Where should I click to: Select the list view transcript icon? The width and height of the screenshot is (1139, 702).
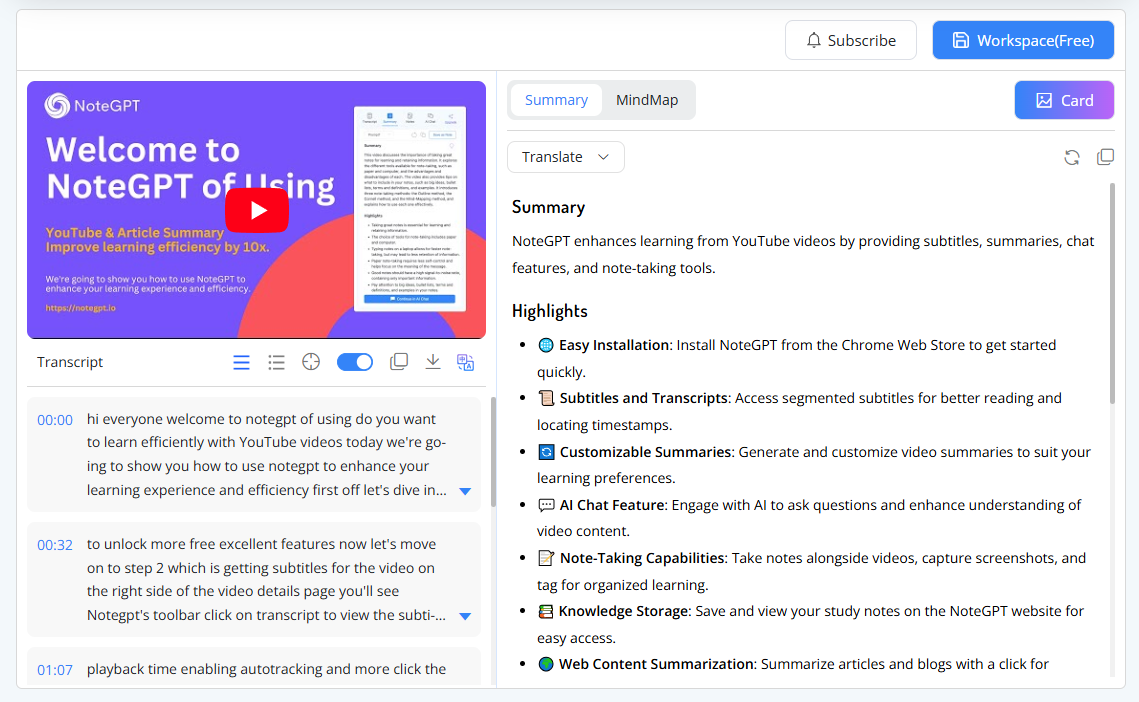pos(276,362)
